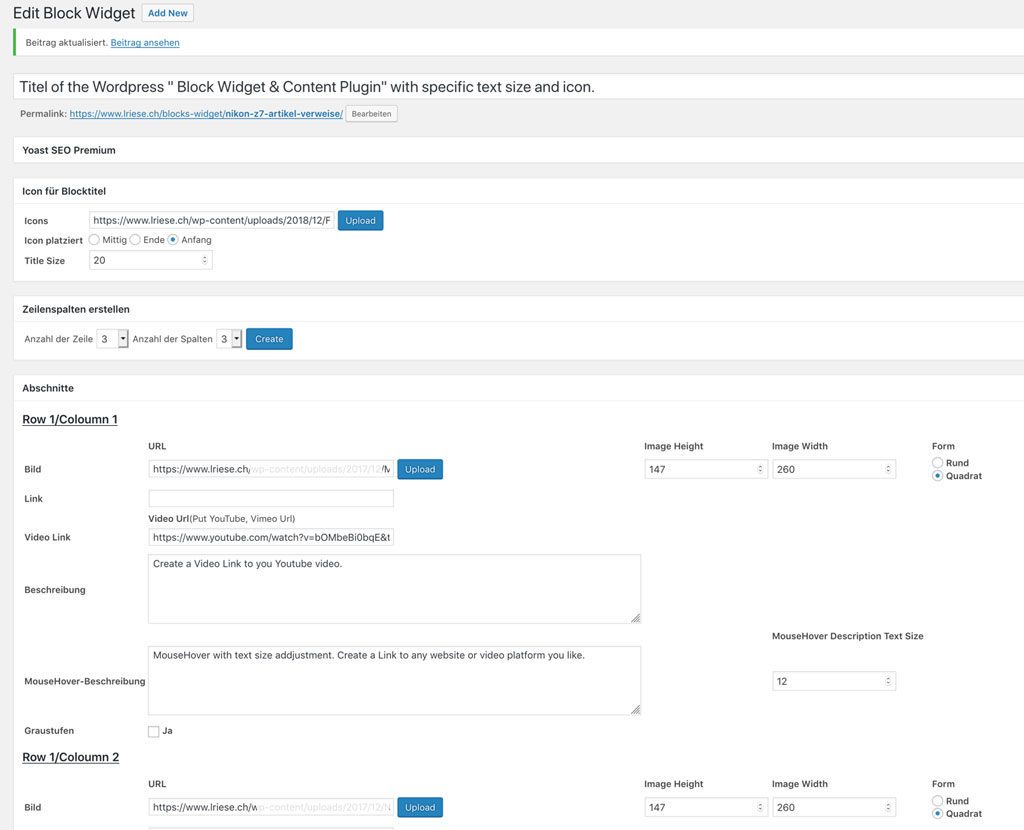1024x830 pixels.
Task: Click Image Height field in Row 1/Coloumn 2
Action: (705, 807)
